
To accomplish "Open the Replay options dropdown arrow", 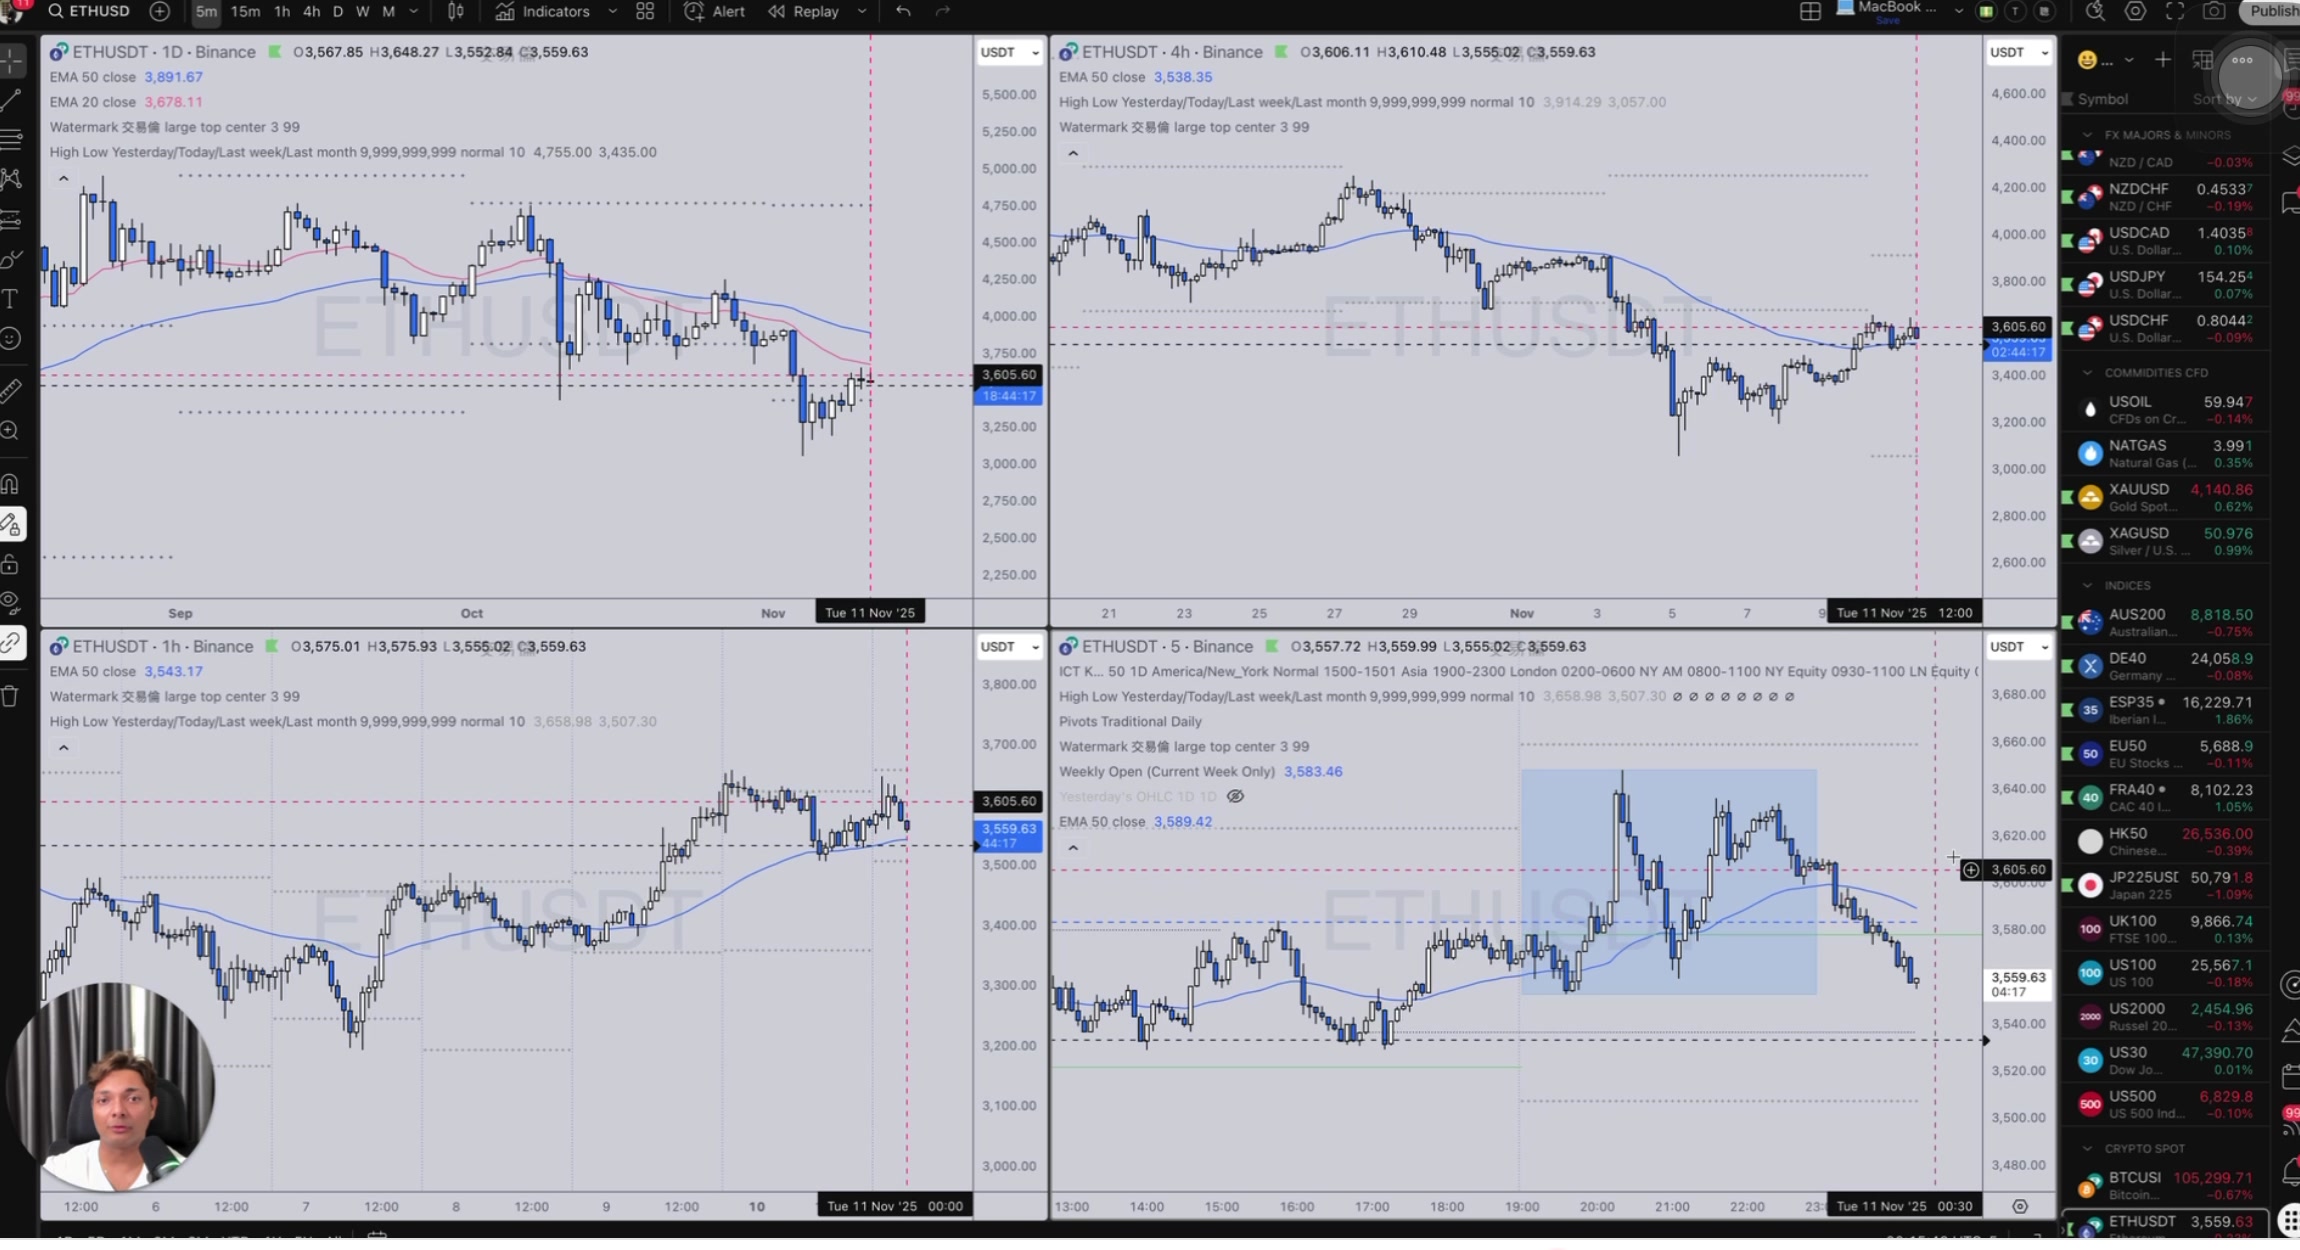I will coord(862,11).
